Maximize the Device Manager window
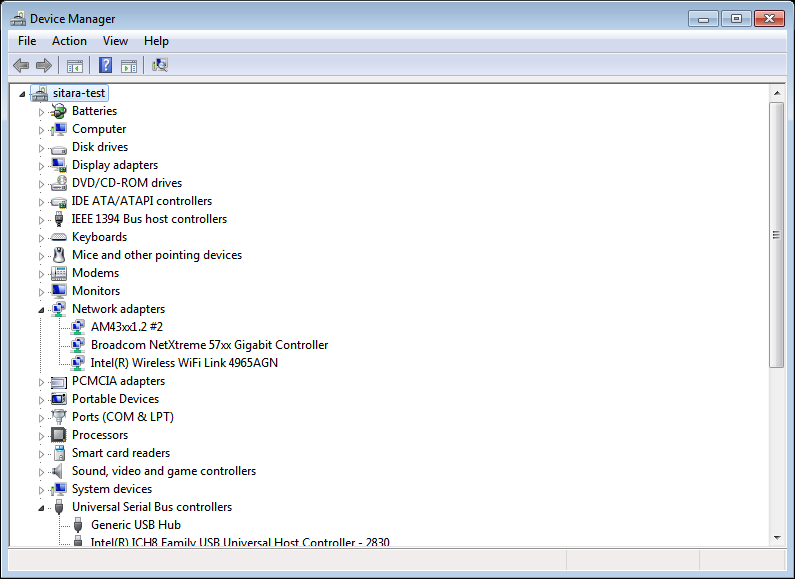Viewport: 795px width, 579px height. pos(736,19)
